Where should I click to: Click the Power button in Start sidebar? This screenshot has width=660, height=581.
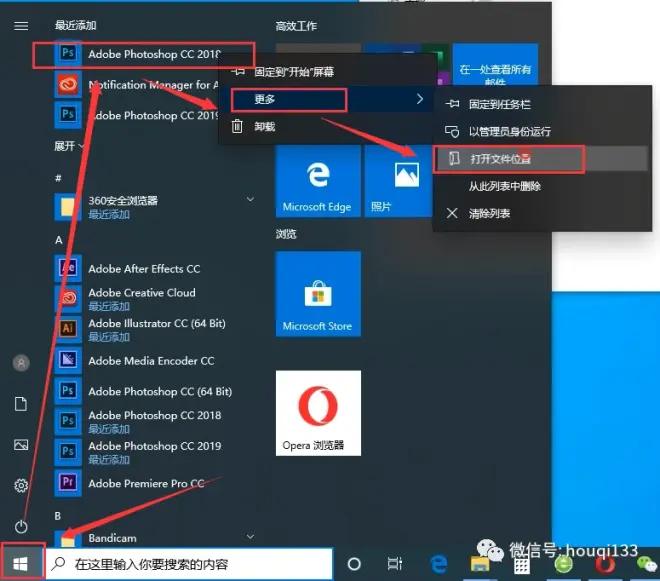tap(21, 526)
